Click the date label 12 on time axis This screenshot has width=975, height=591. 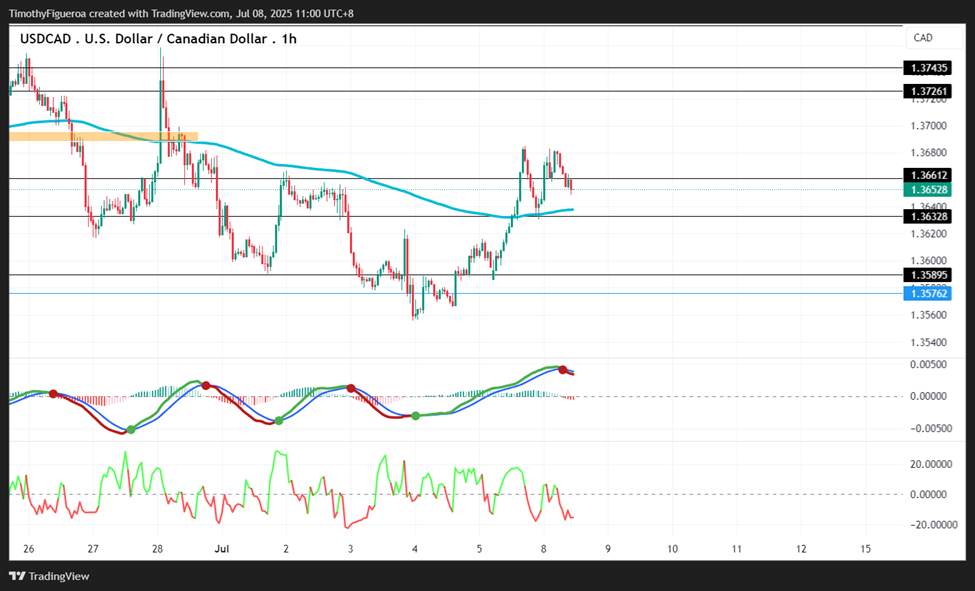coord(801,549)
